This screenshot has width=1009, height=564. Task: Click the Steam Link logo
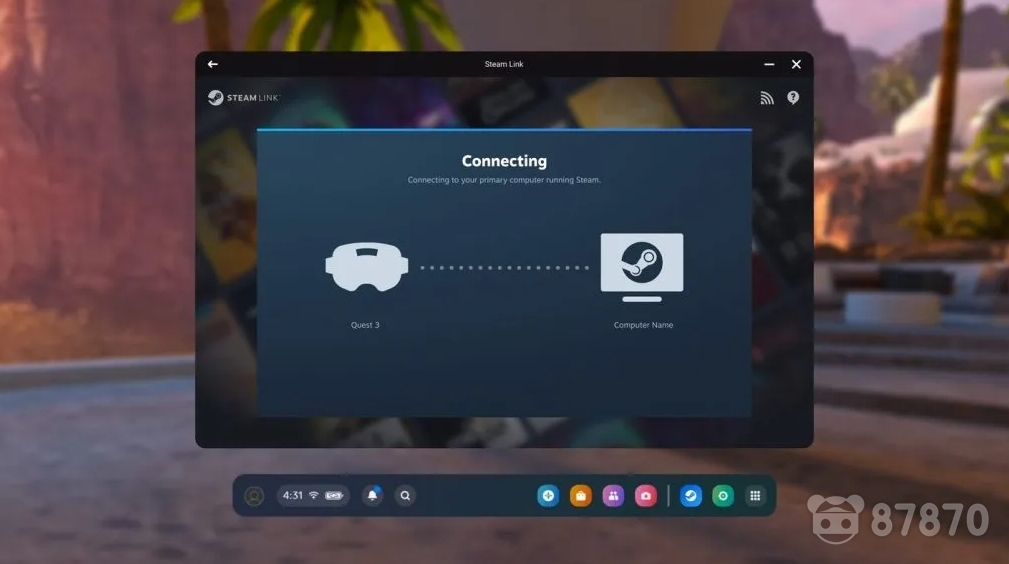pyautogui.click(x=243, y=97)
